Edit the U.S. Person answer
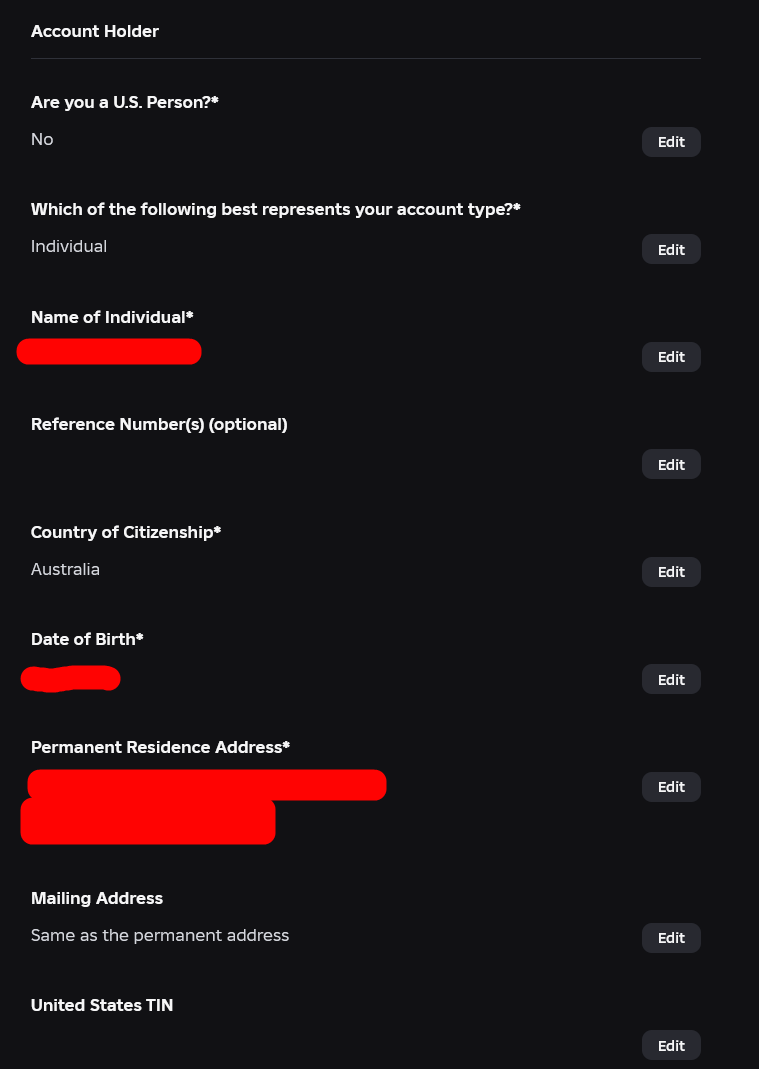 [671, 142]
